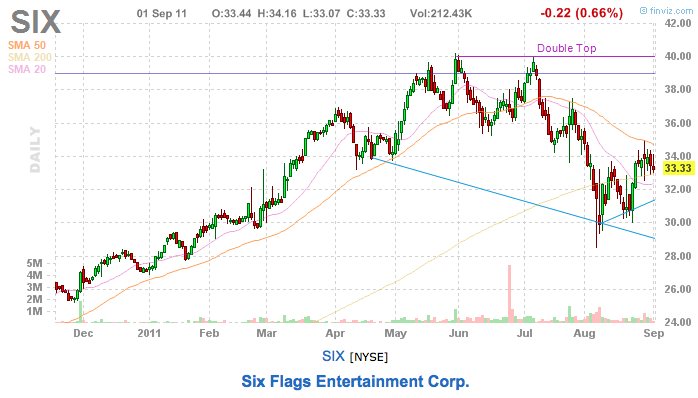
Task: Click the early-December green volume bar
Action: [81, 312]
